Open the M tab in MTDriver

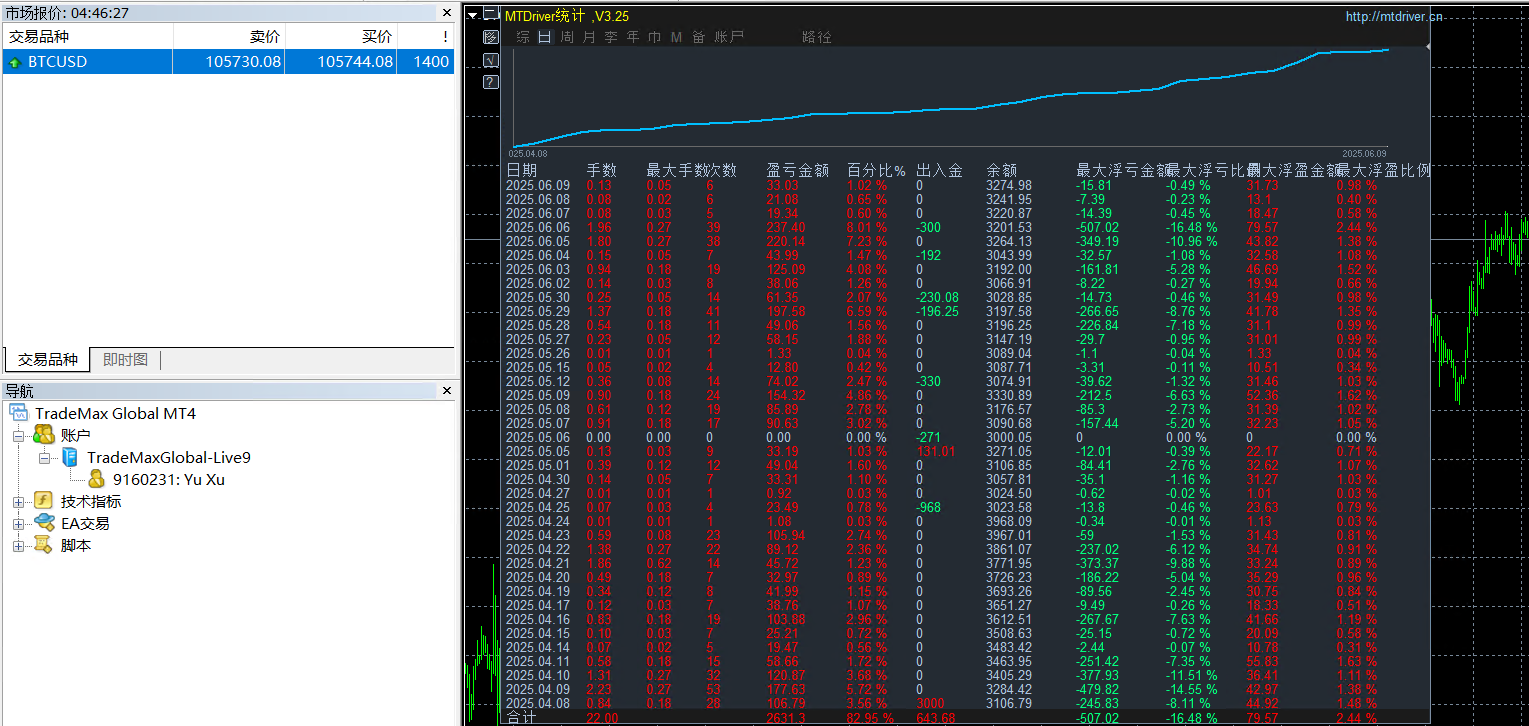676,37
